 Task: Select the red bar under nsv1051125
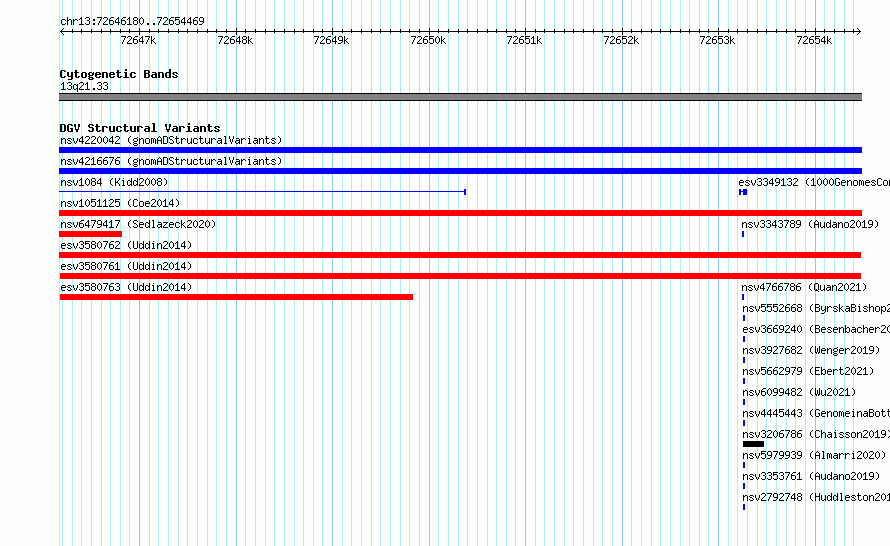tap(460, 213)
